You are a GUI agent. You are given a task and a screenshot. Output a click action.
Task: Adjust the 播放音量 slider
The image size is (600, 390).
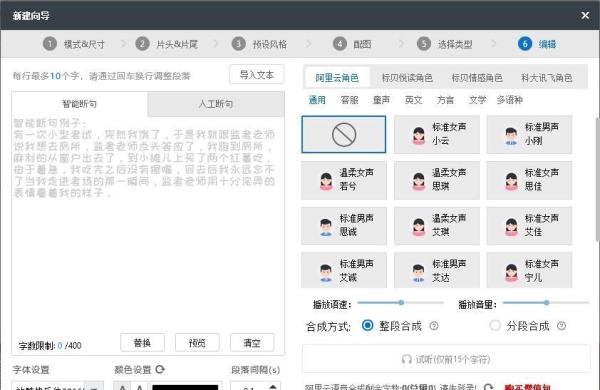point(546,303)
